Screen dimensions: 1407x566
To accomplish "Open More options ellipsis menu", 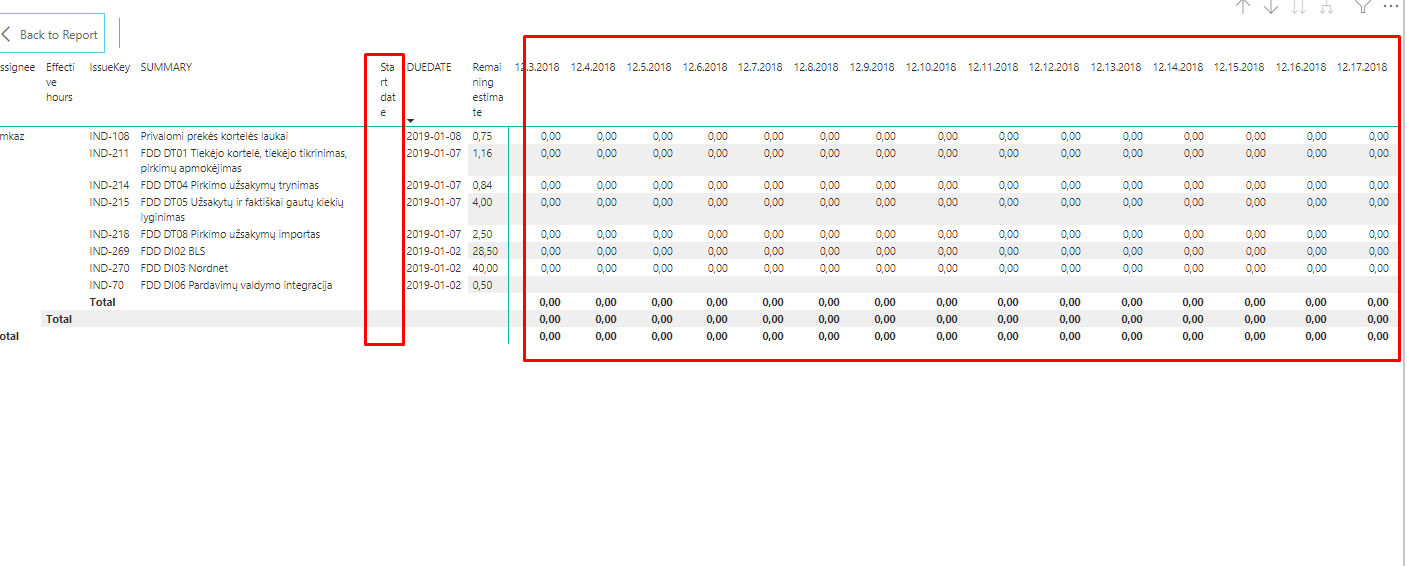I will 1391,6.
